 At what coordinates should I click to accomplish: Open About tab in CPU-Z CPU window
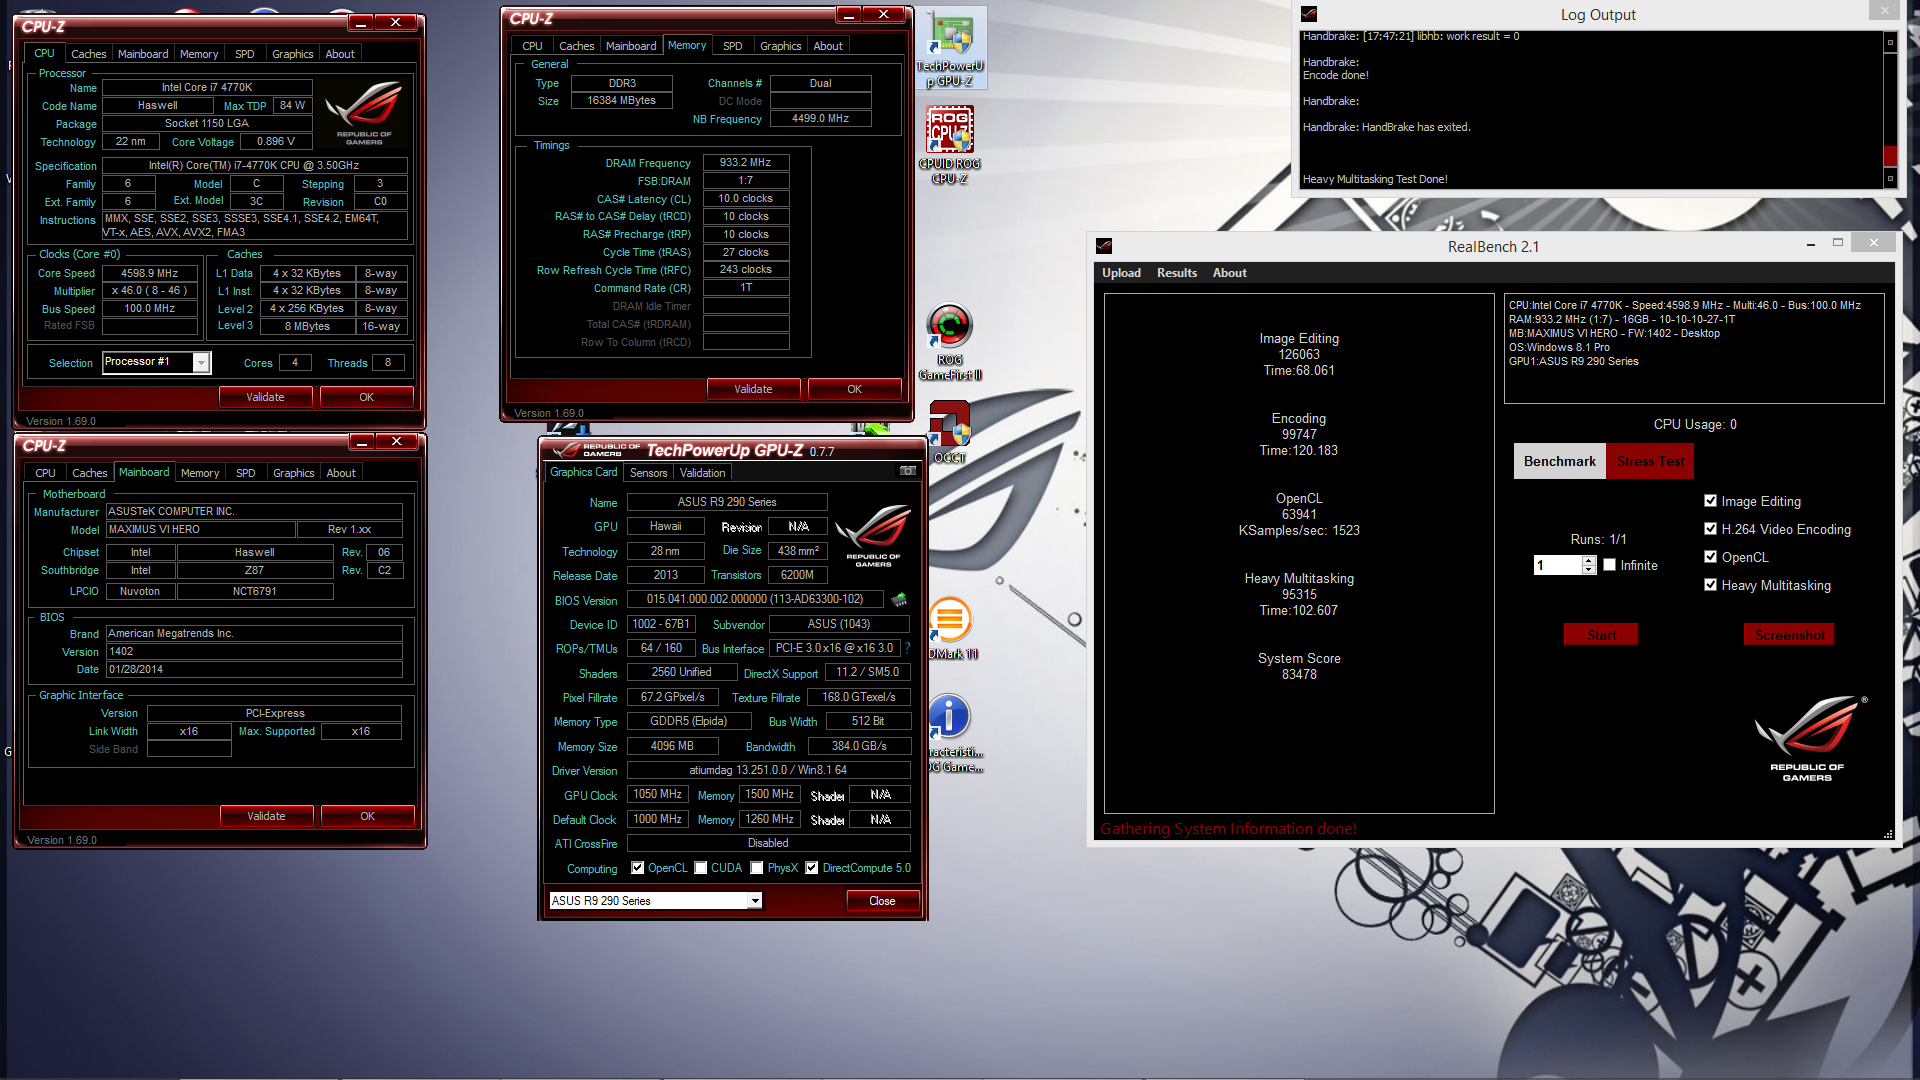[x=340, y=54]
